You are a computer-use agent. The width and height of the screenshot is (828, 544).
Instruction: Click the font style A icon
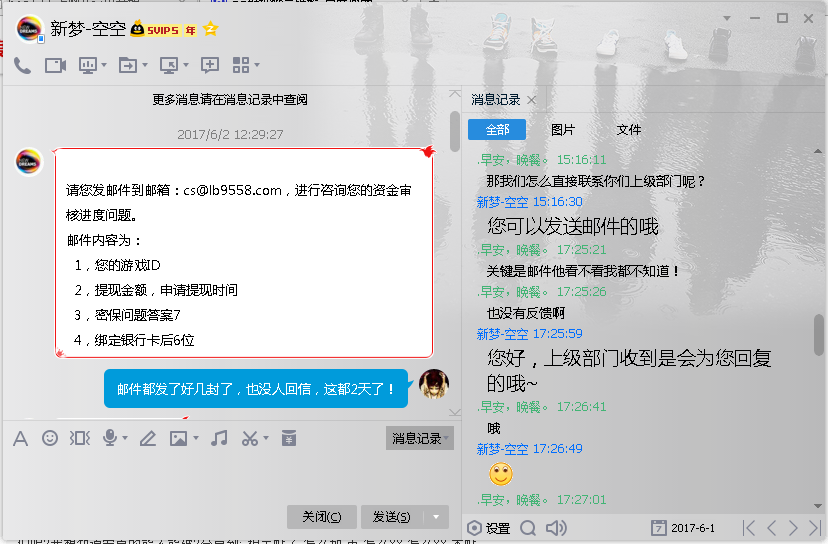pos(21,438)
